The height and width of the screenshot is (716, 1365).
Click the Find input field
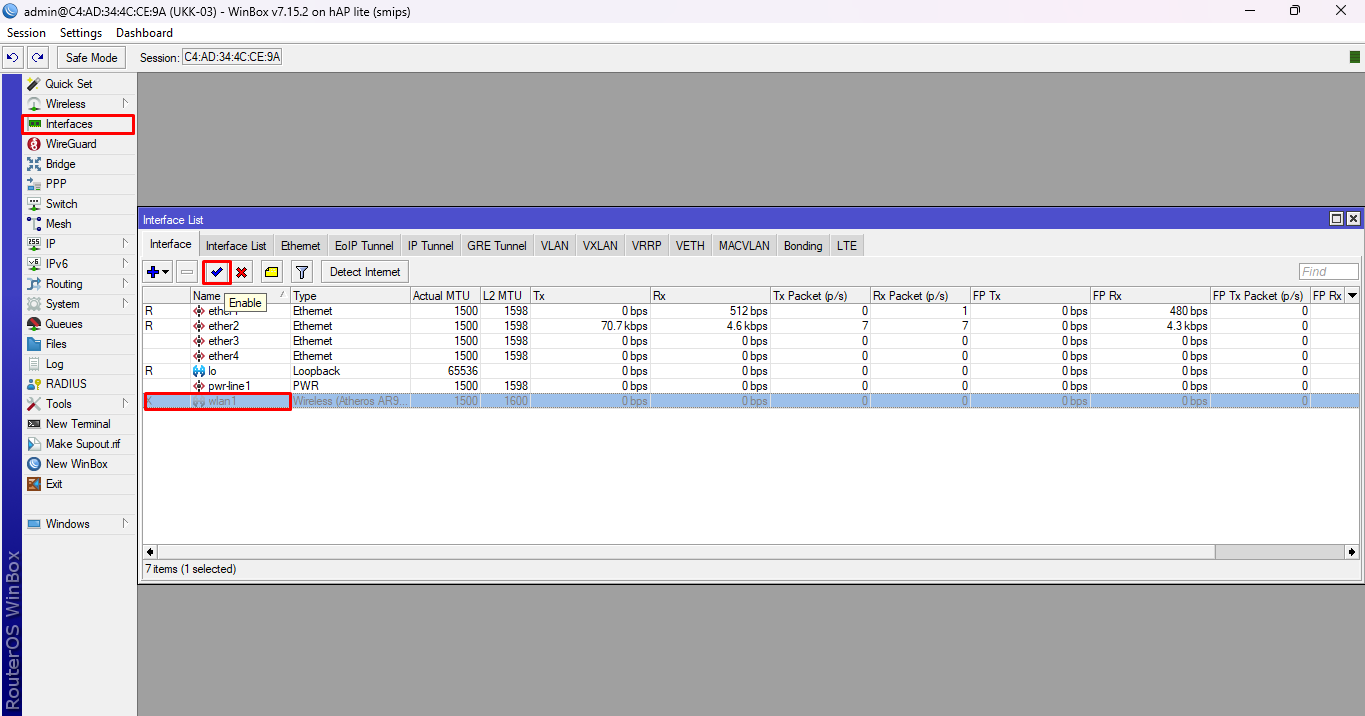[1329, 272]
